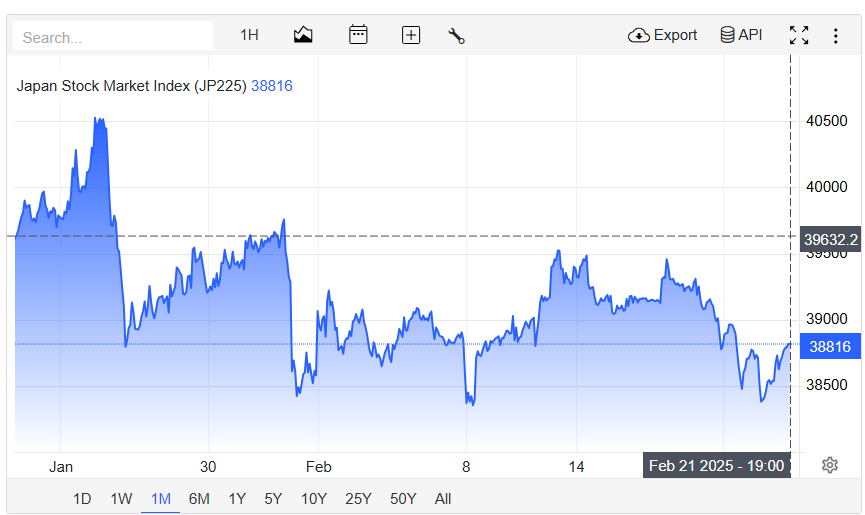865x515 pixels.
Task: Select the 6M time range
Action: click(199, 499)
